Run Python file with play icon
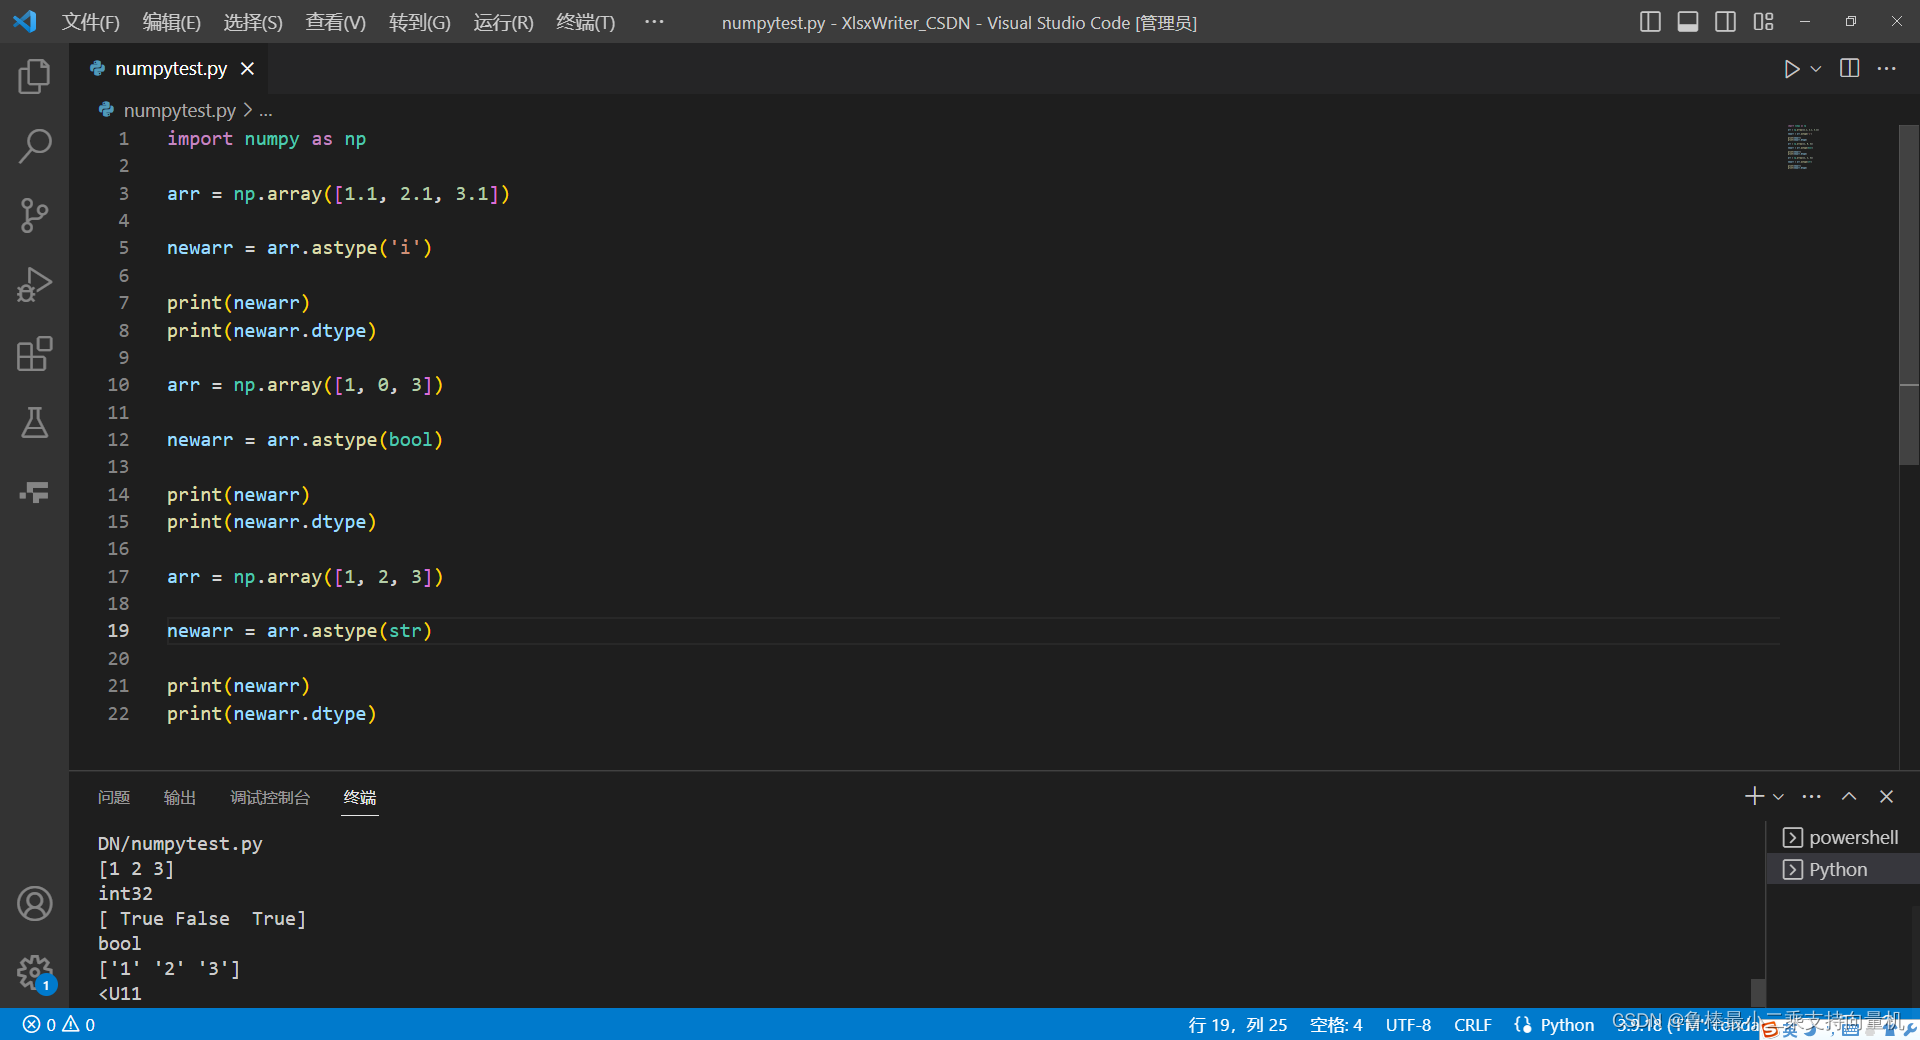The height and width of the screenshot is (1040, 1920). tap(1791, 69)
